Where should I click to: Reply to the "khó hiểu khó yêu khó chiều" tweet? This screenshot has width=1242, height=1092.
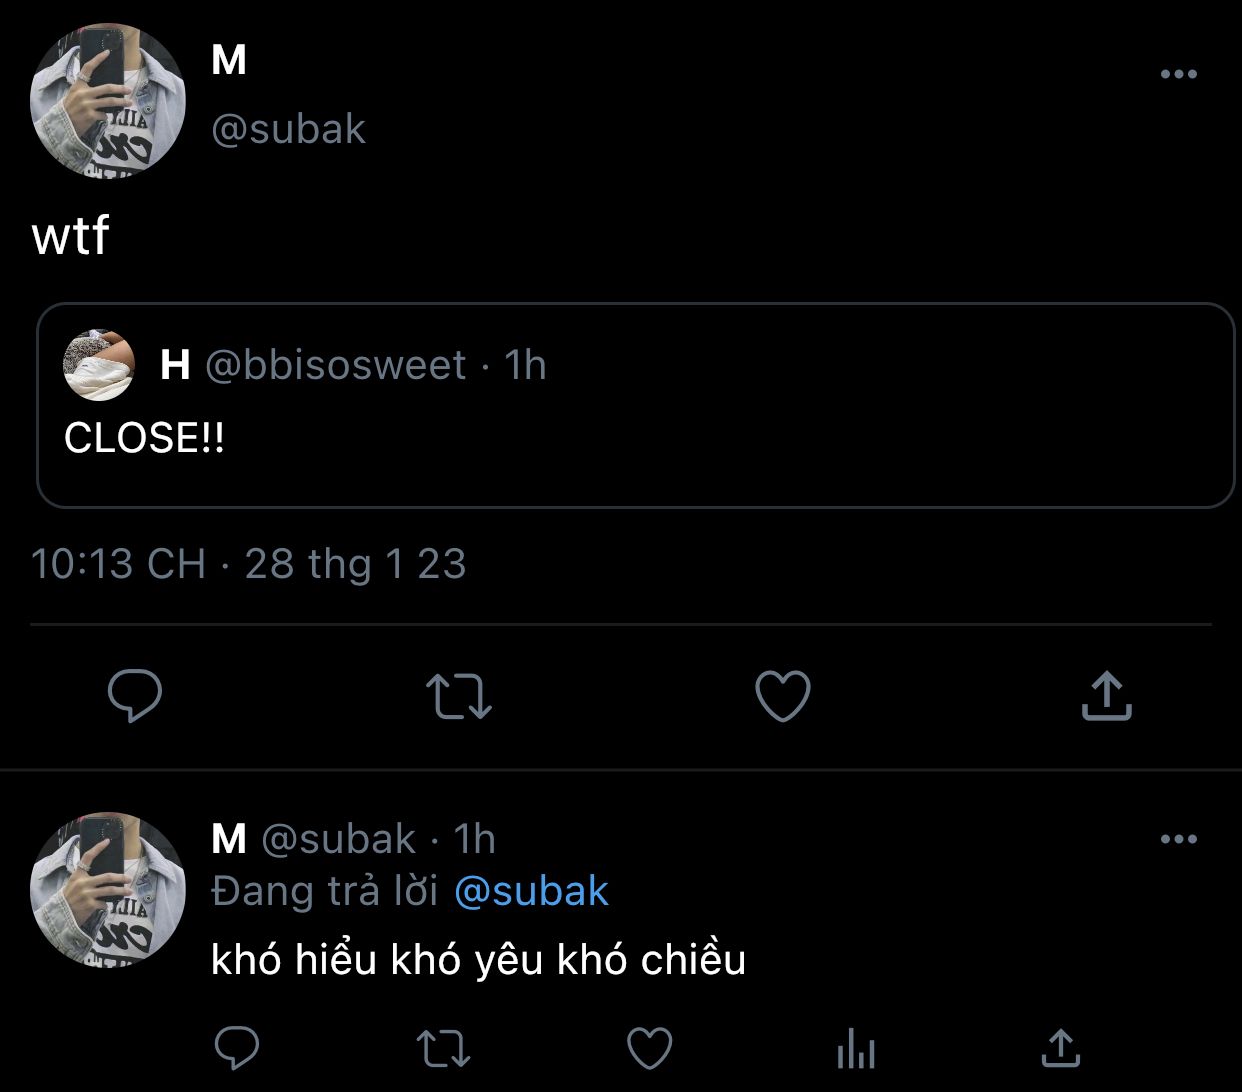pyautogui.click(x=238, y=1048)
